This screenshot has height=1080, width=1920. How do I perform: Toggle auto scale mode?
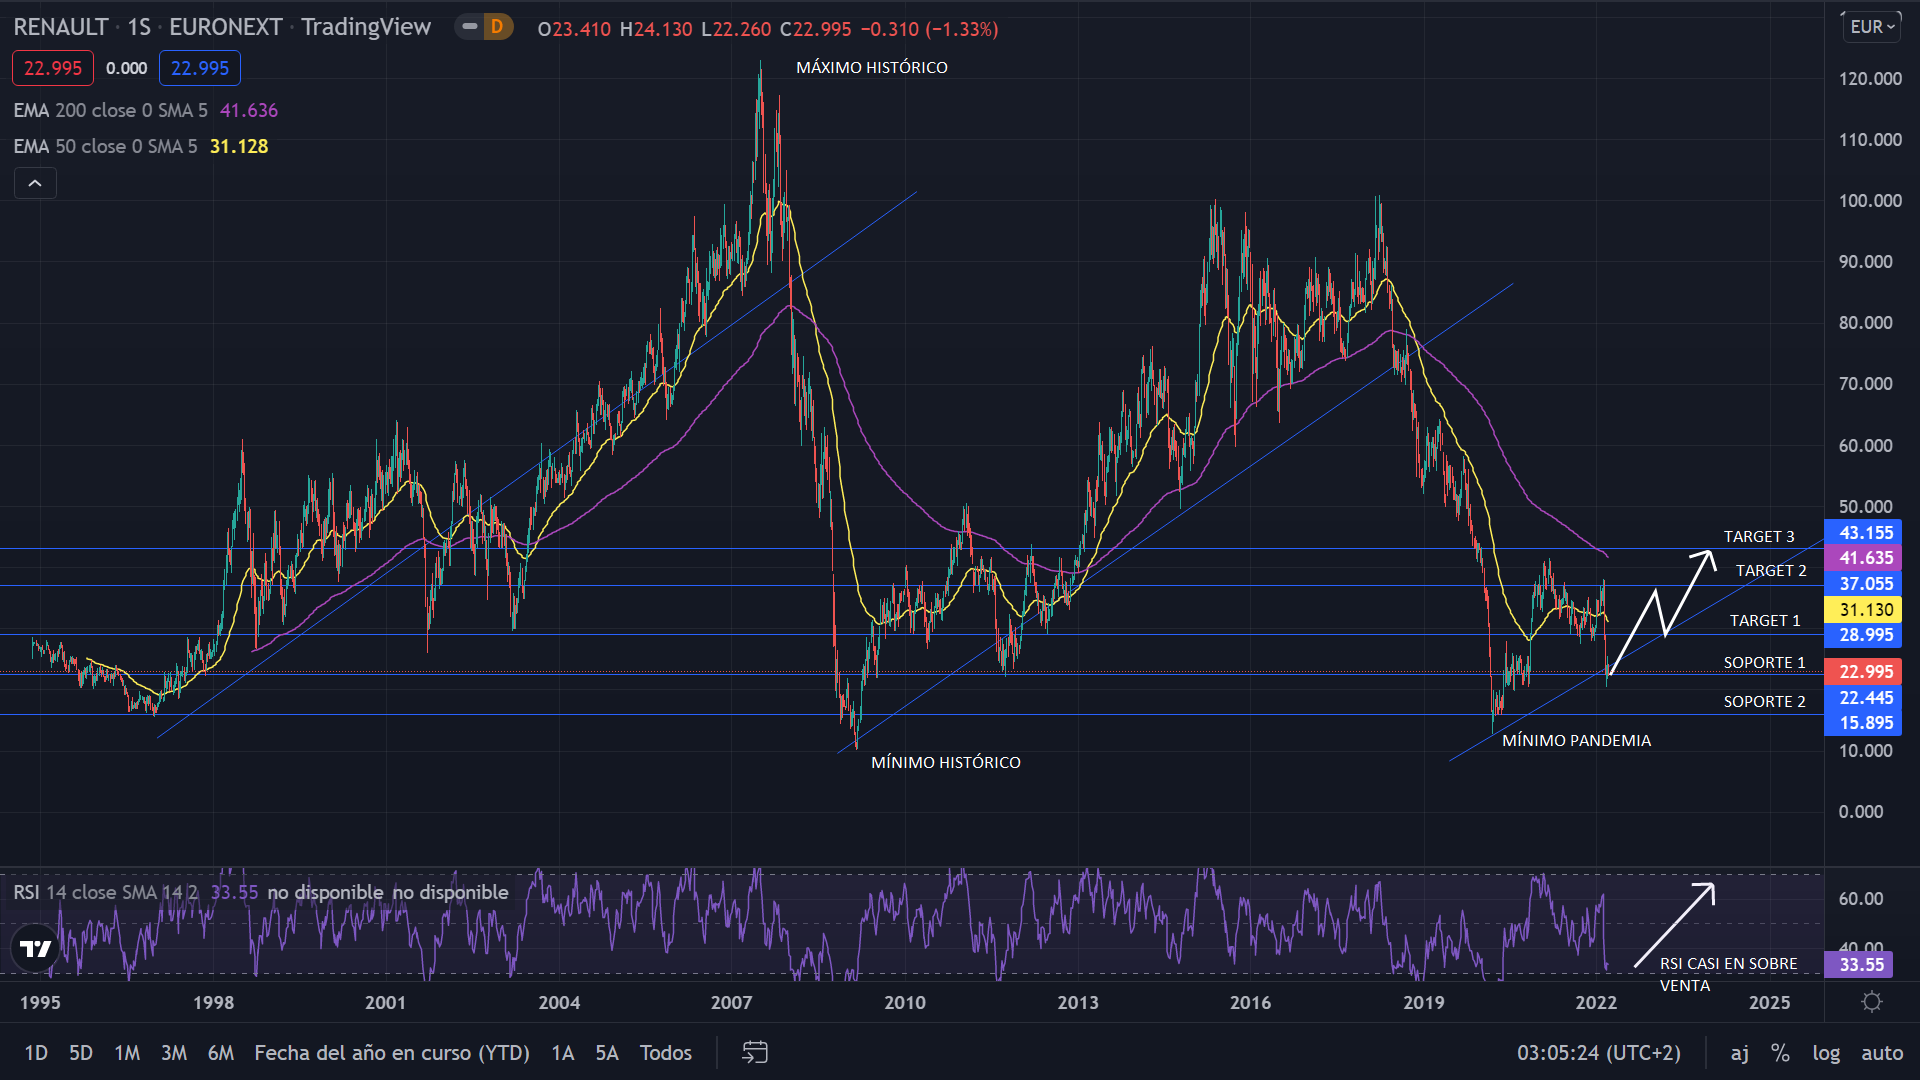point(1882,1052)
